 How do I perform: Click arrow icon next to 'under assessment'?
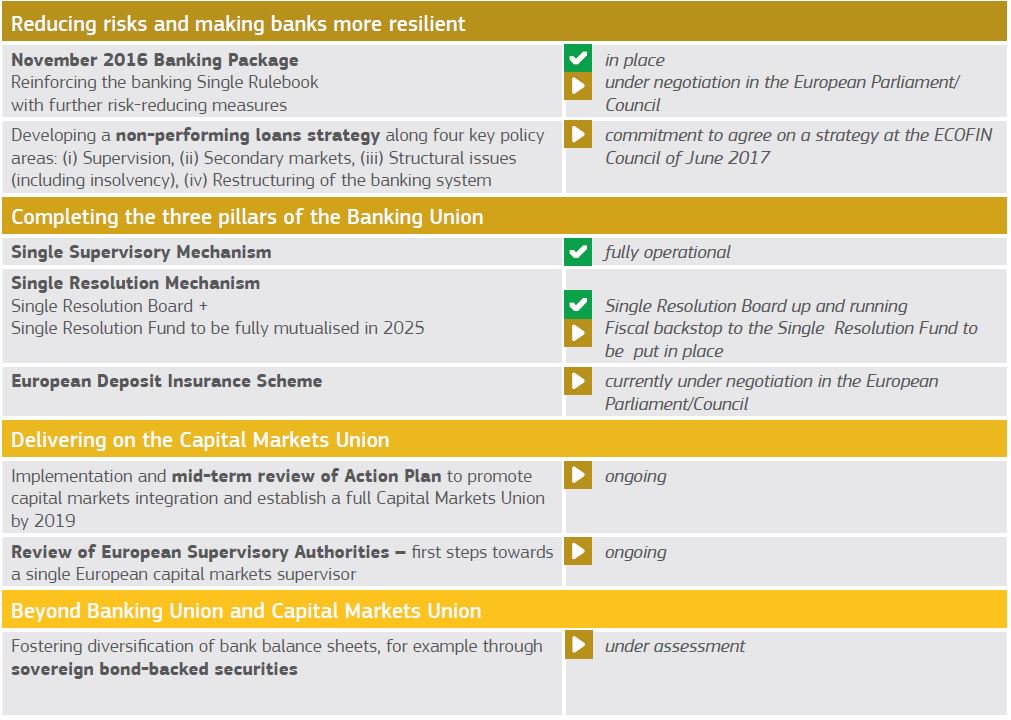click(x=578, y=645)
